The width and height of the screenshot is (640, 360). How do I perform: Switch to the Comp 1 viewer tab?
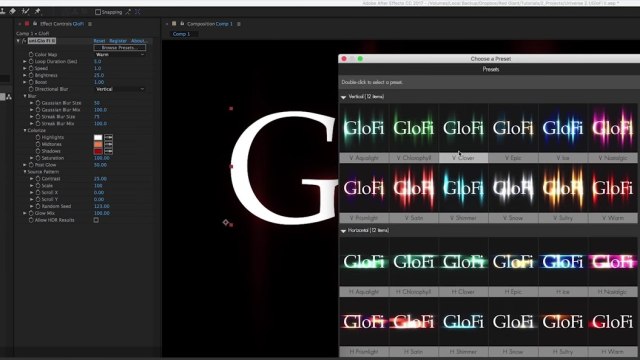pos(181,34)
